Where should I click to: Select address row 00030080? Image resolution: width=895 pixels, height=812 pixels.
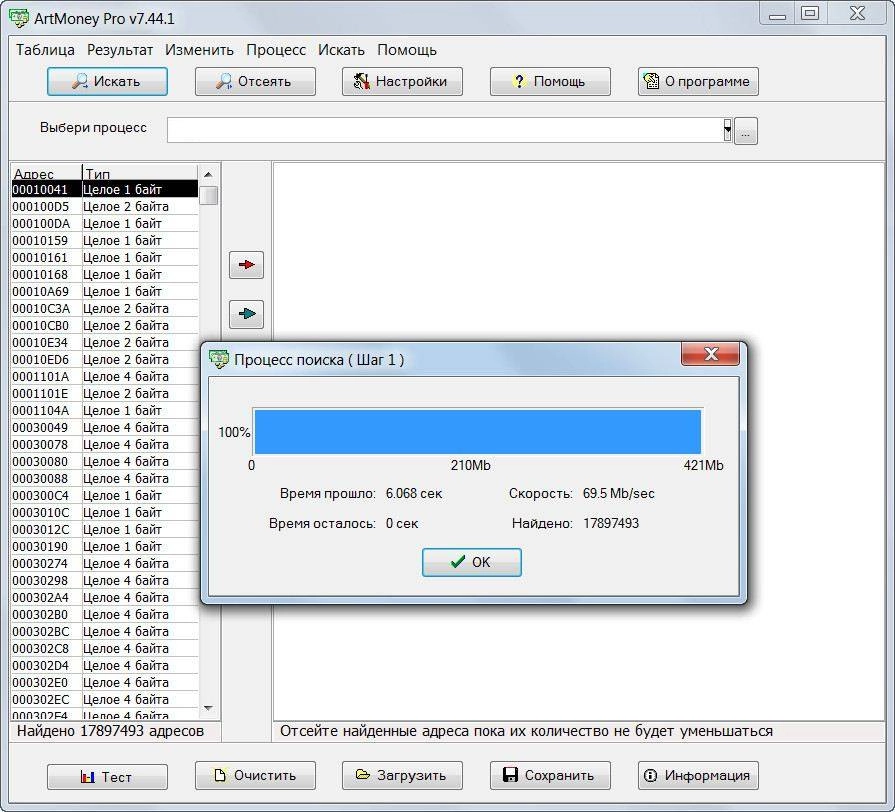(105, 462)
